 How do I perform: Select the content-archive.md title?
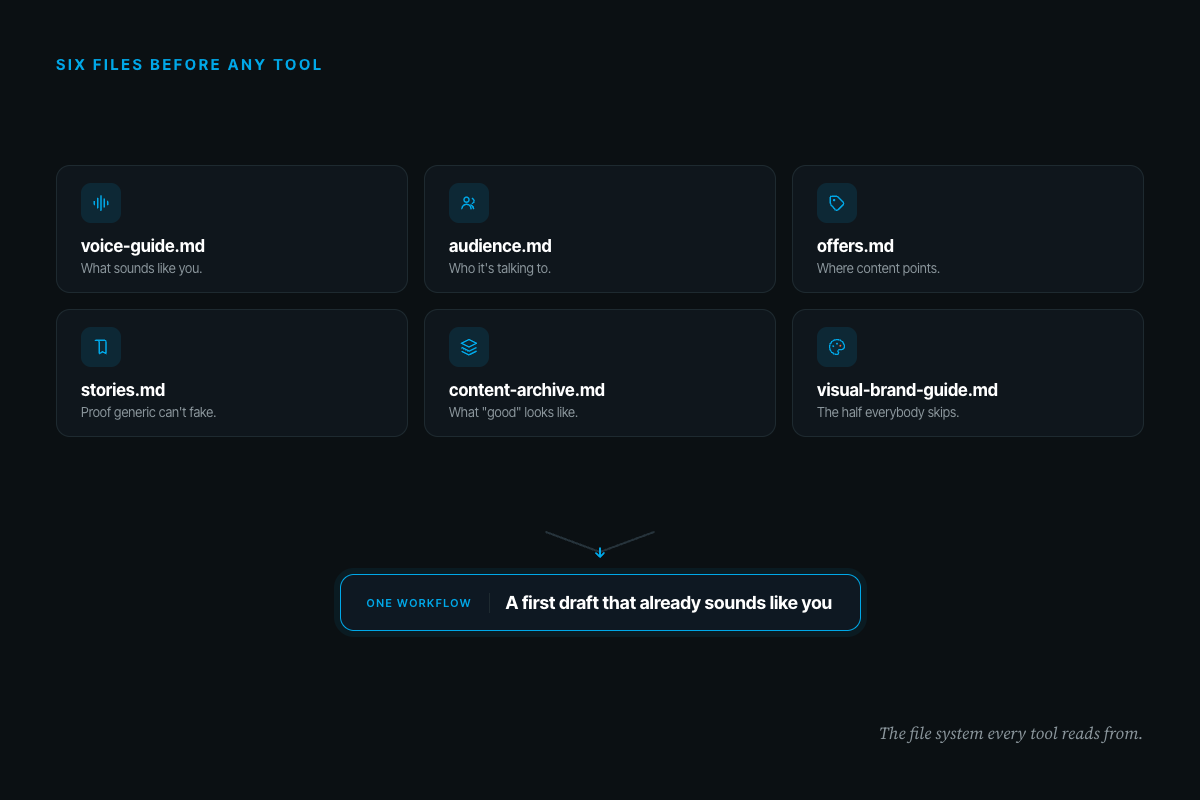coord(527,390)
